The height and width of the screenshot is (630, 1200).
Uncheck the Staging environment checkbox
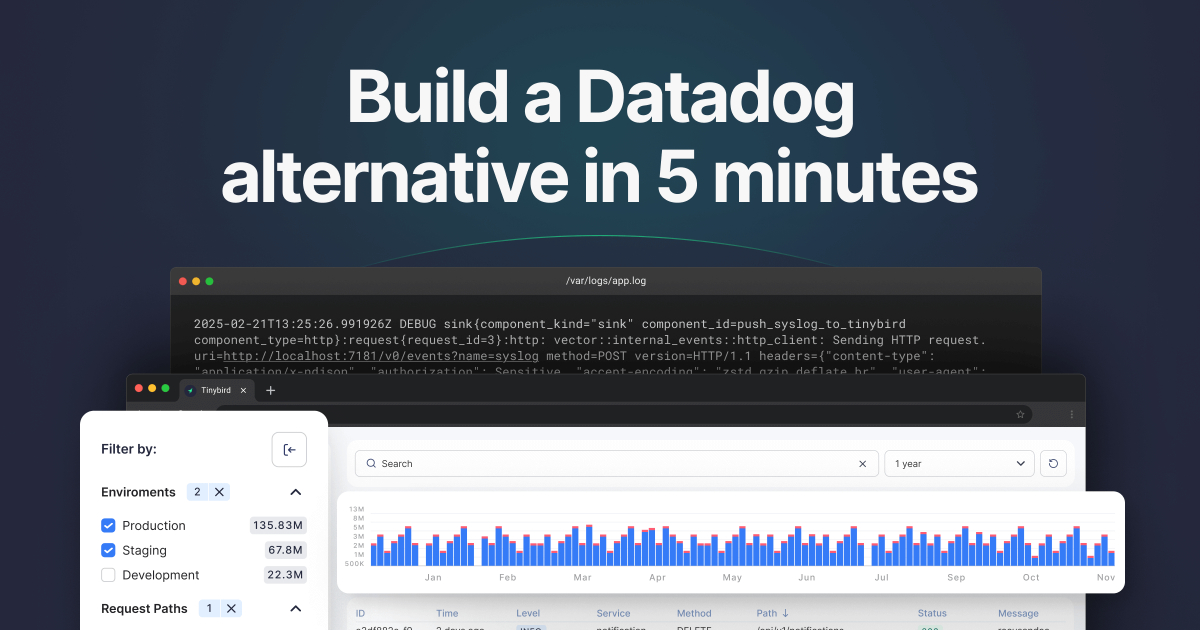tap(108, 550)
